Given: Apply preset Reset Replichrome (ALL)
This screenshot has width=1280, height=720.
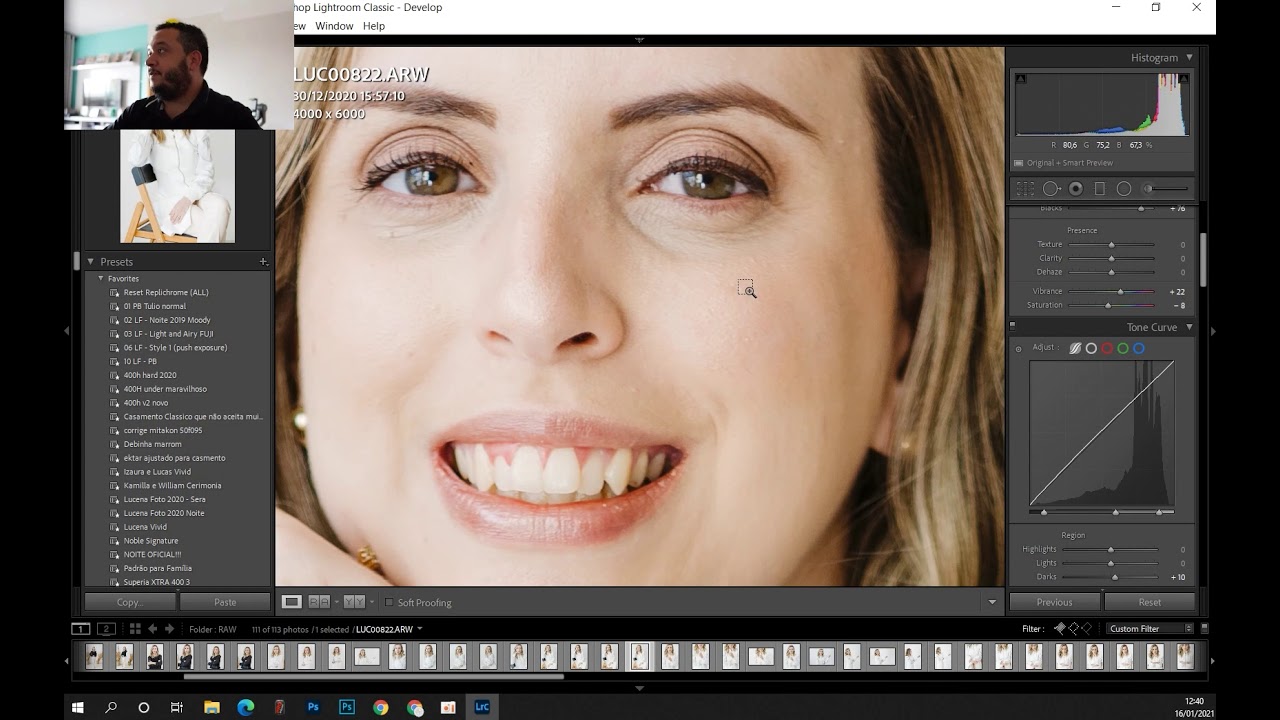Looking at the screenshot, I should click(166, 292).
